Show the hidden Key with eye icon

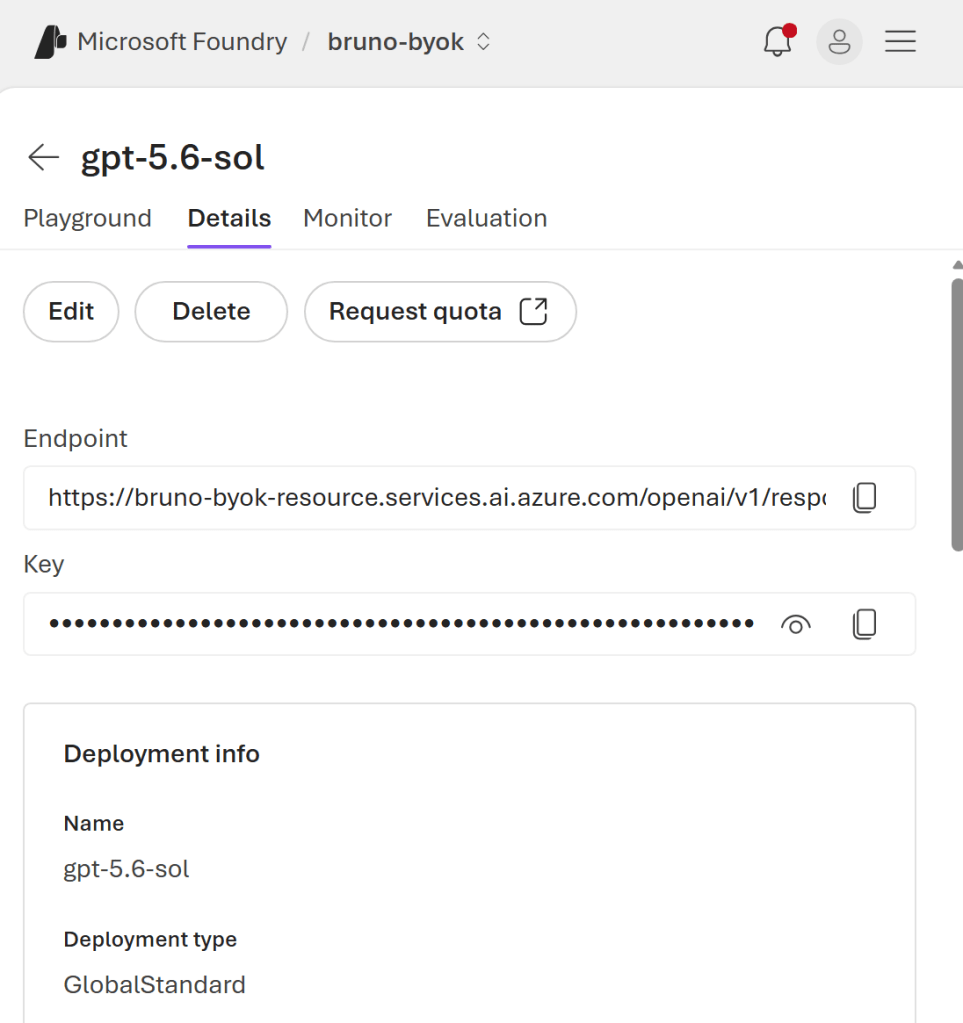click(795, 625)
